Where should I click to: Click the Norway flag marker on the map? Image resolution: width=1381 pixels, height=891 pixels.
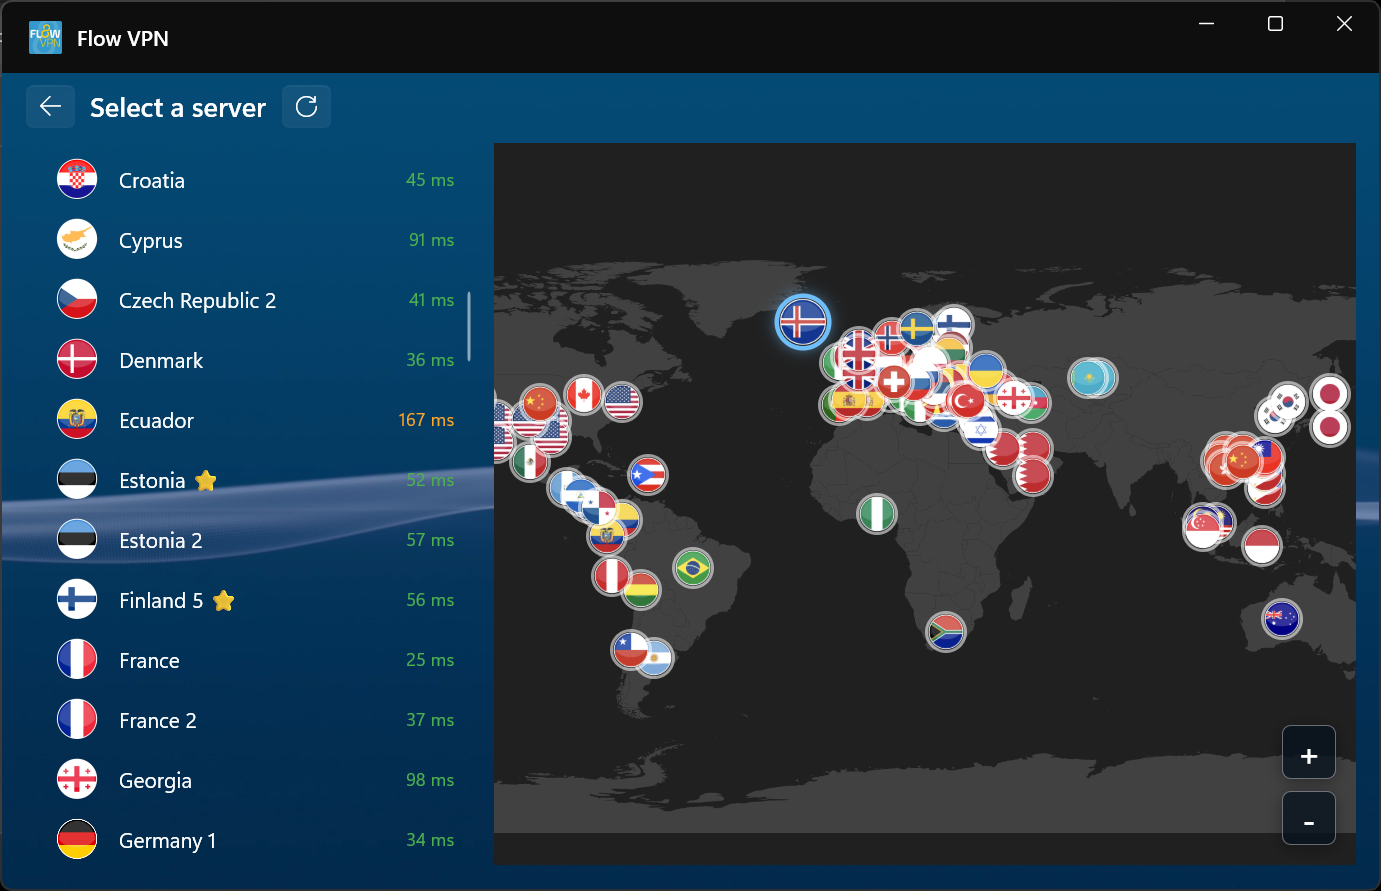889,337
